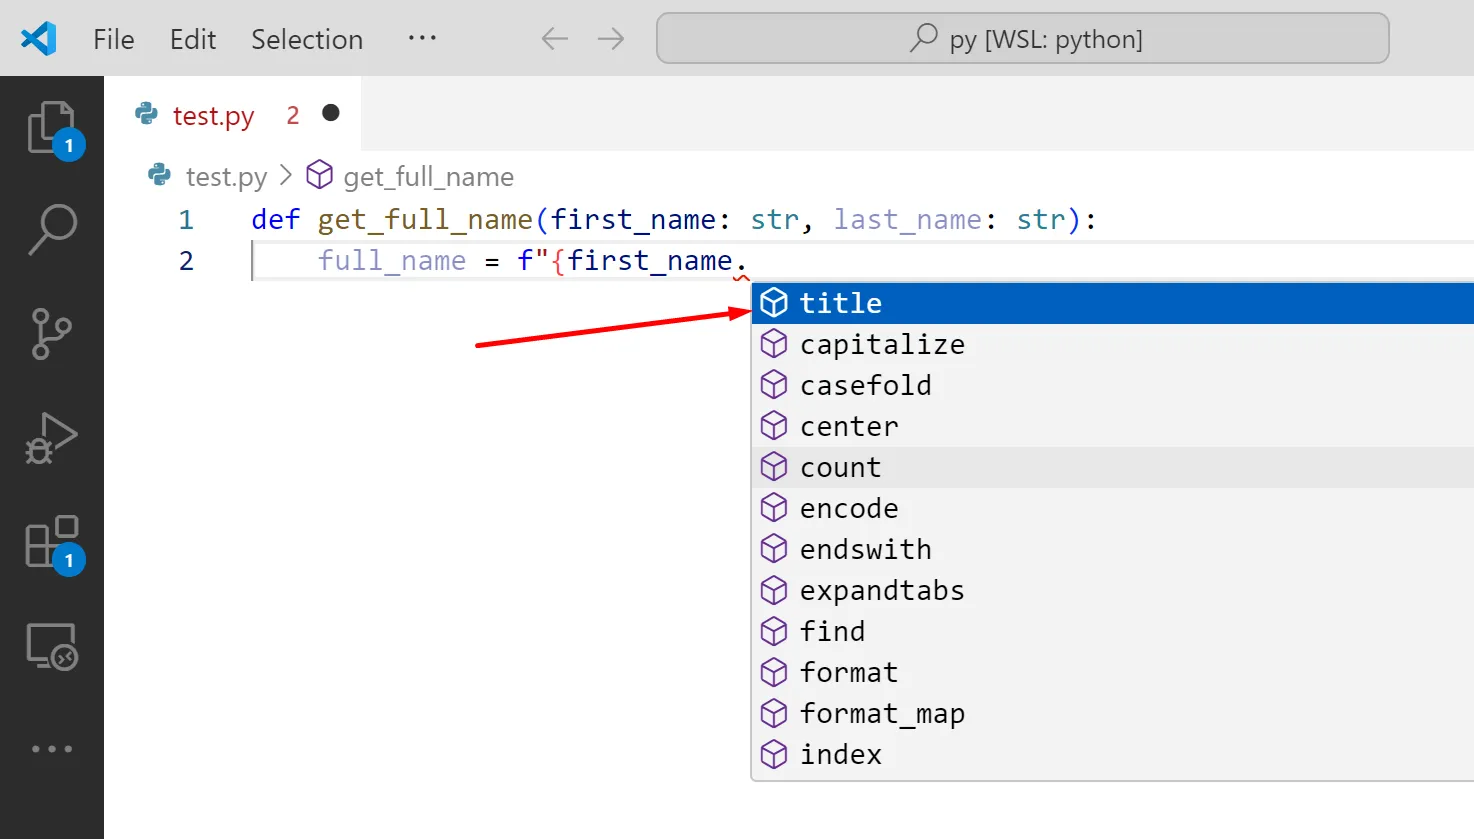The height and width of the screenshot is (839, 1474).
Task: Open the Explorer view in activity bar
Action: point(52,128)
